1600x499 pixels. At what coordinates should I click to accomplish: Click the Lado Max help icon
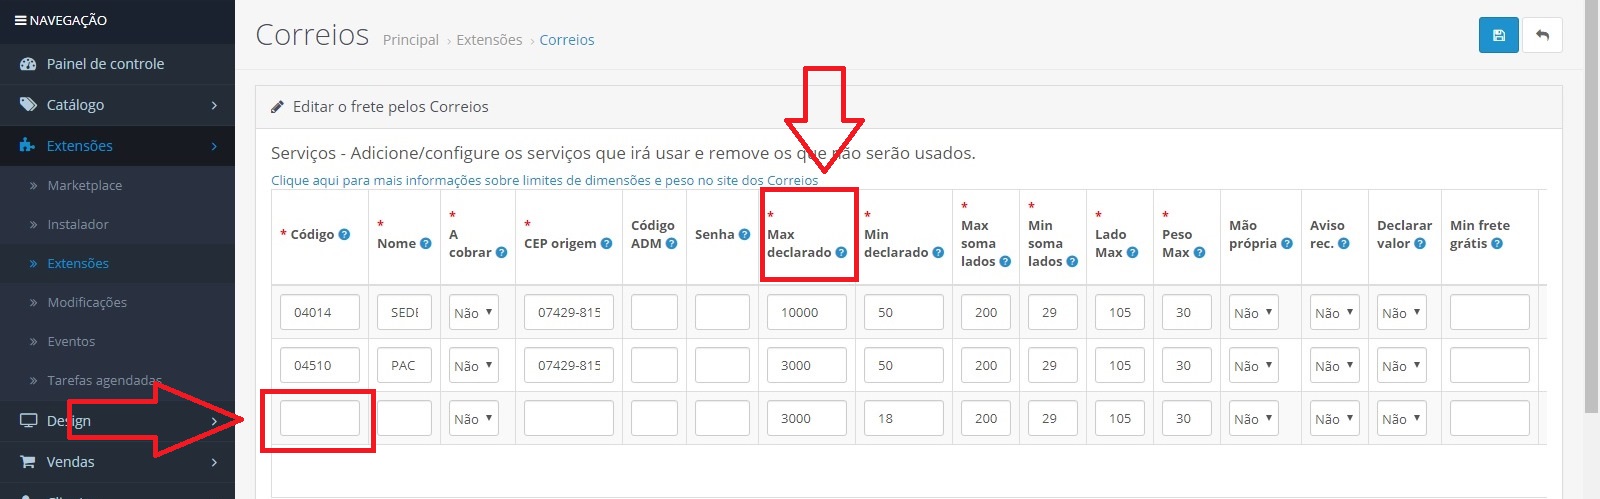coord(1132,252)
